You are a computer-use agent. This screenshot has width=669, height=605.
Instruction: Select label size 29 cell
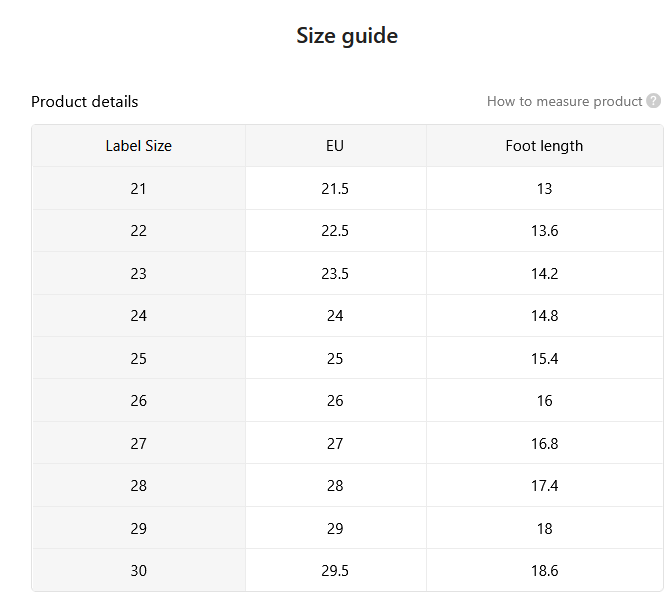pos(139,528)
